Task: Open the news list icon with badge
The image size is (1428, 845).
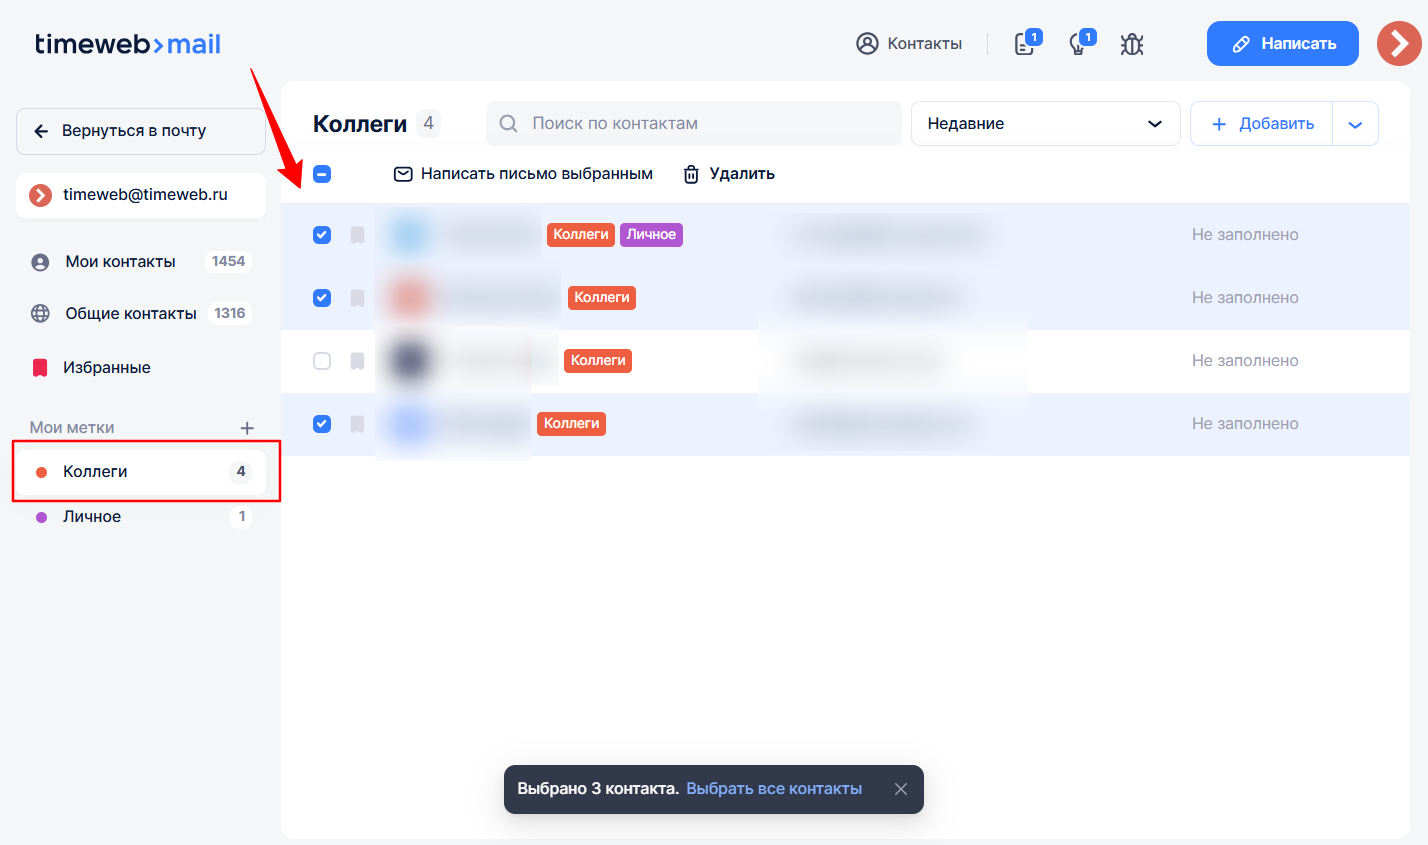Action: (x=1025, y=44)
